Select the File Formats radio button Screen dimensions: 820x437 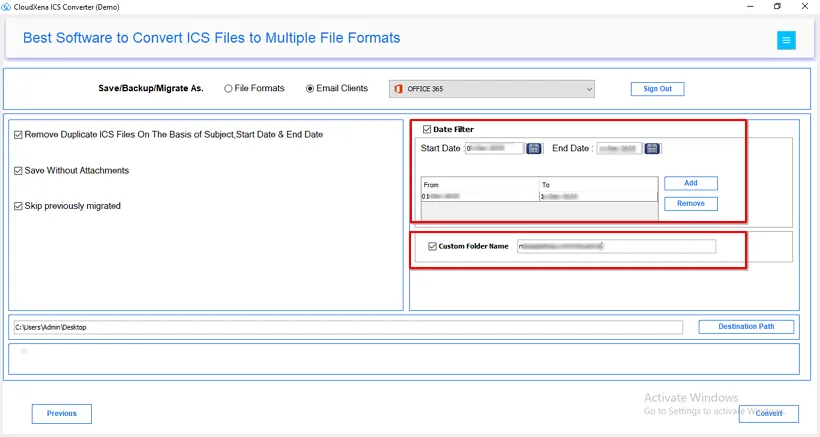coord(228,89)
